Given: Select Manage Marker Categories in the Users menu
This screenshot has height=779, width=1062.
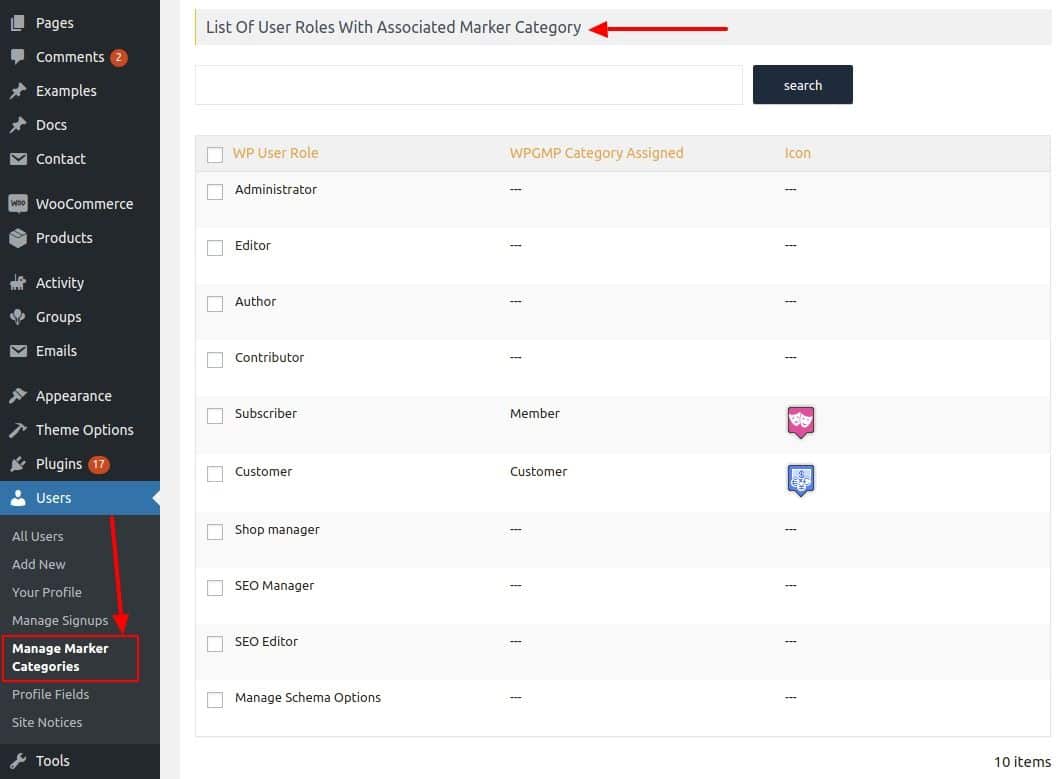Looking at the screenshot, I should [60, 656].
